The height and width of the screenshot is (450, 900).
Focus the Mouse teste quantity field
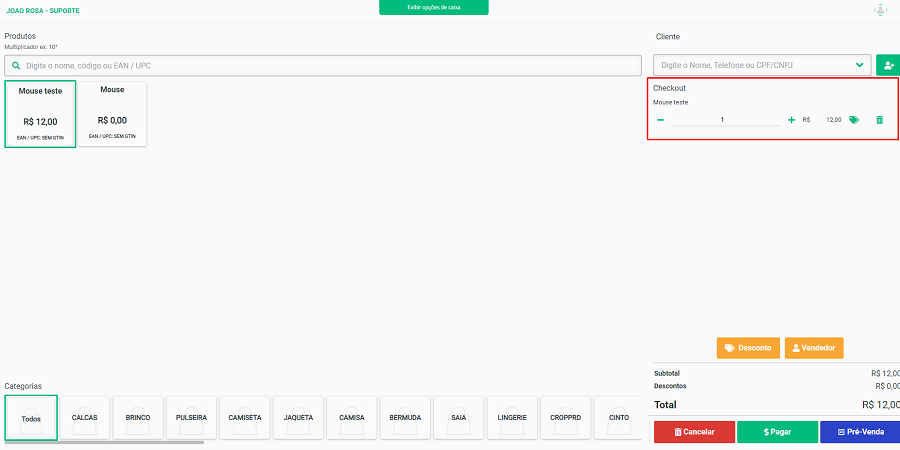[x=726, y=120]
